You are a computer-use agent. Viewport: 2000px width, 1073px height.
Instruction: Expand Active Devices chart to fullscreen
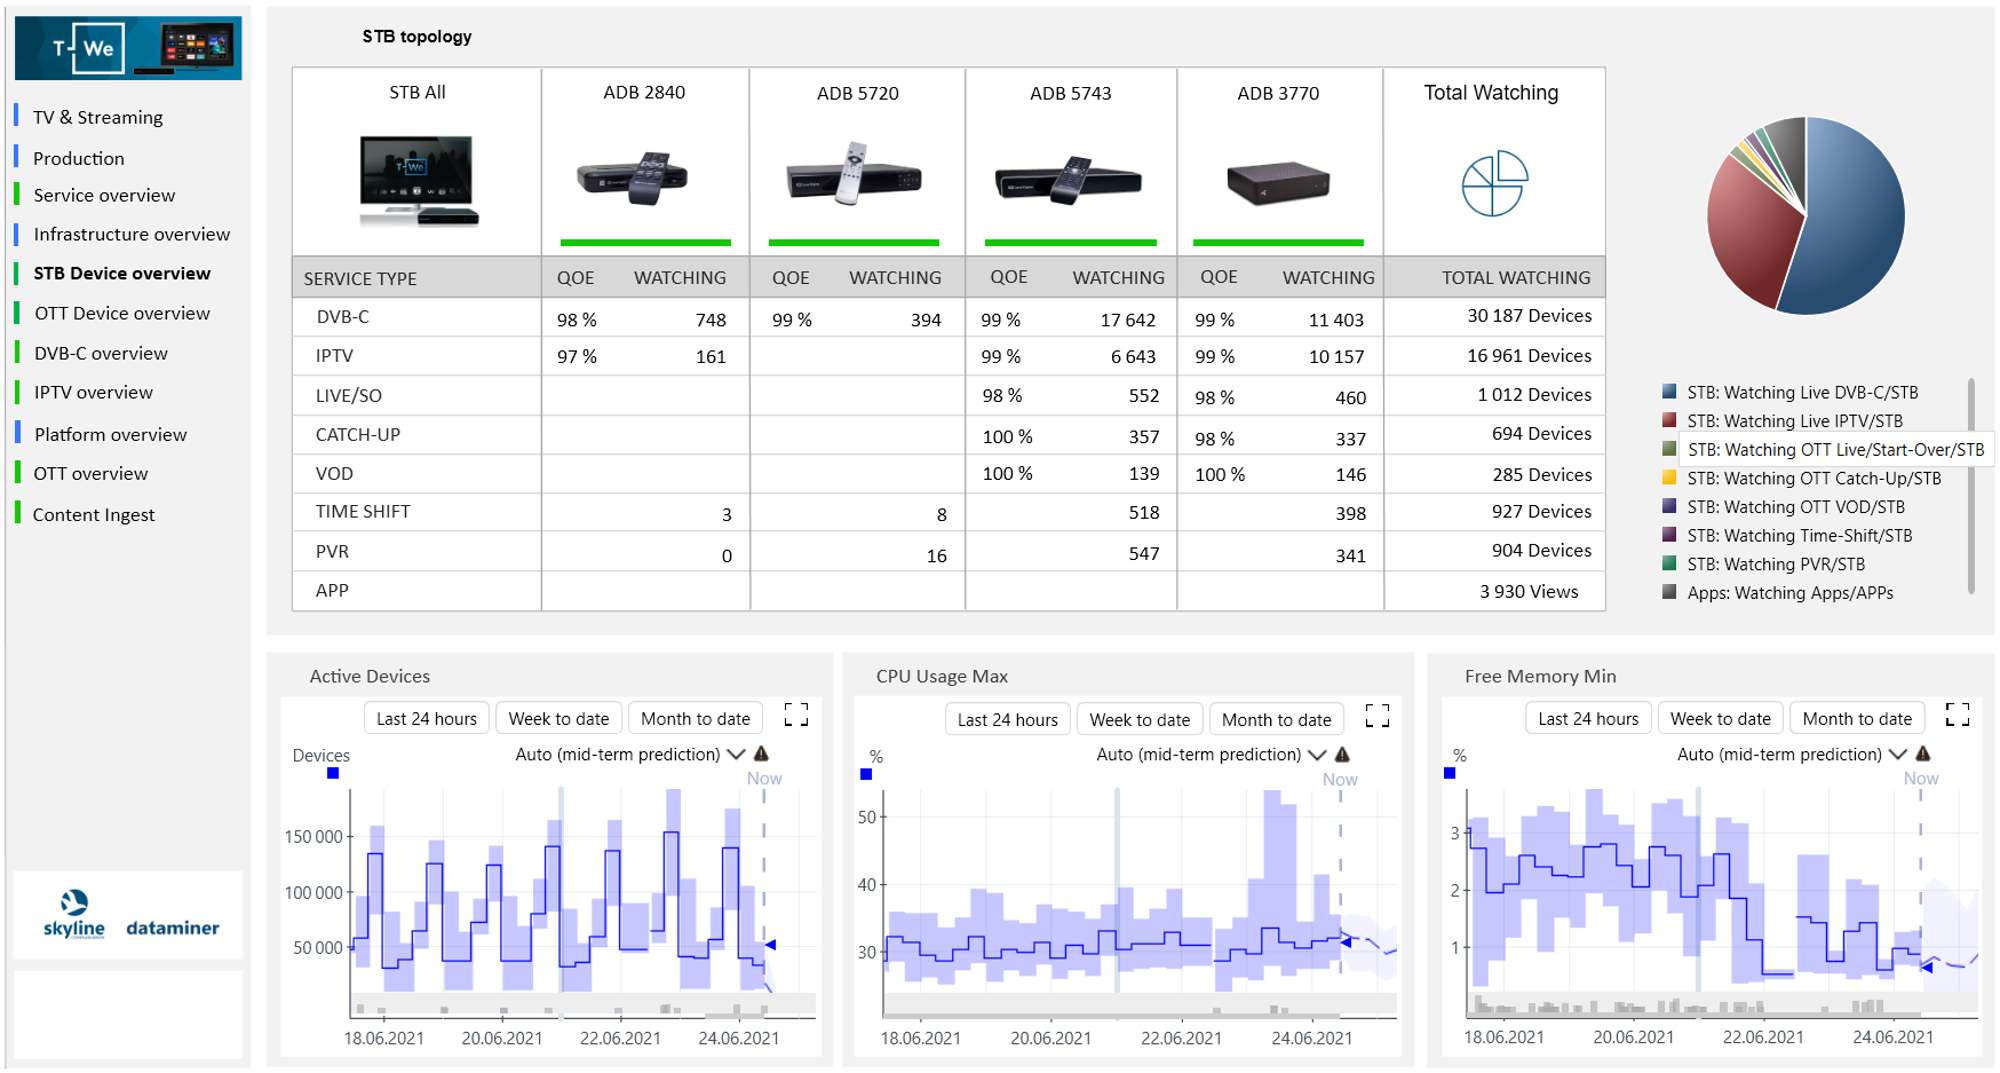click(796, 714)
